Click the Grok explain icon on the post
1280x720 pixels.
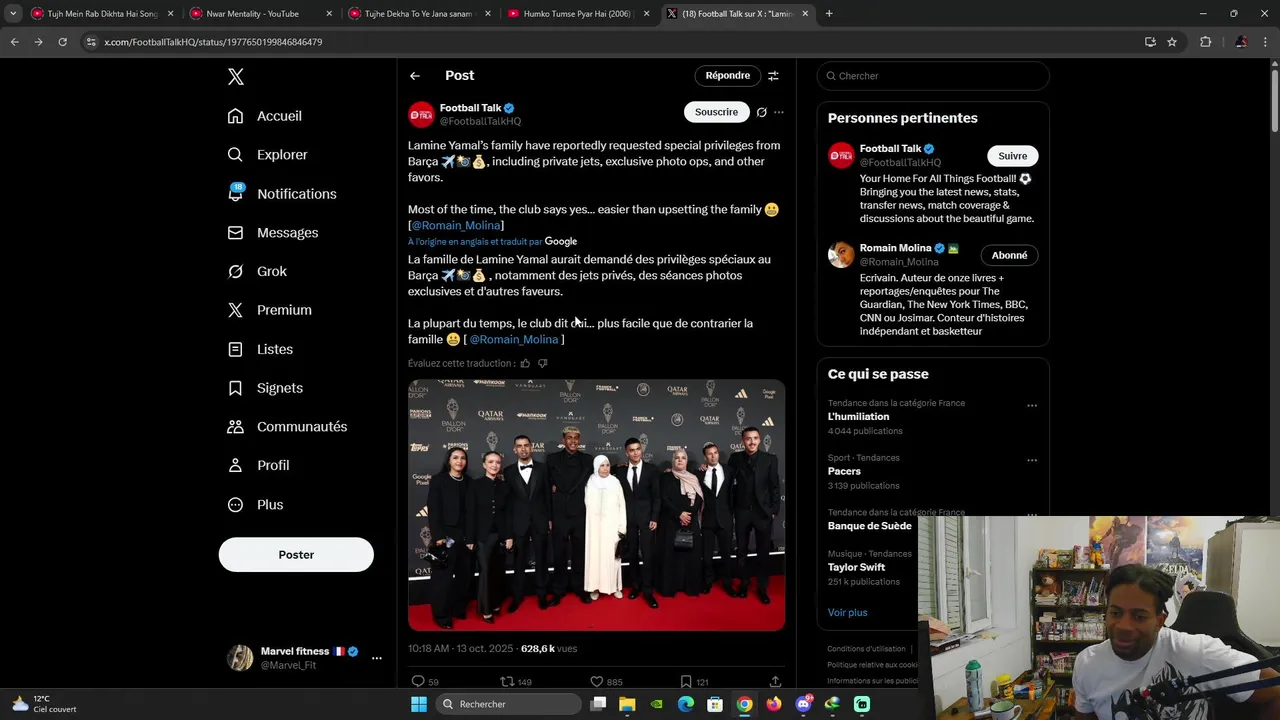pos(761,112)
